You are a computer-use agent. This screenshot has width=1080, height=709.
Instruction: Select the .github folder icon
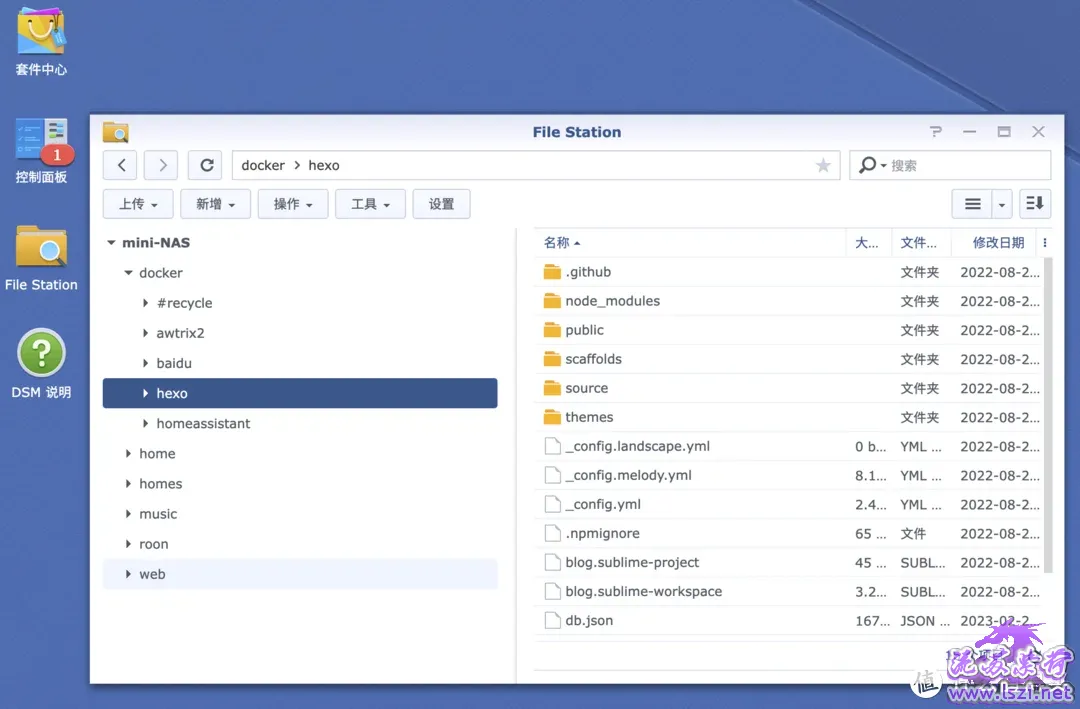(x=552, y=272)
